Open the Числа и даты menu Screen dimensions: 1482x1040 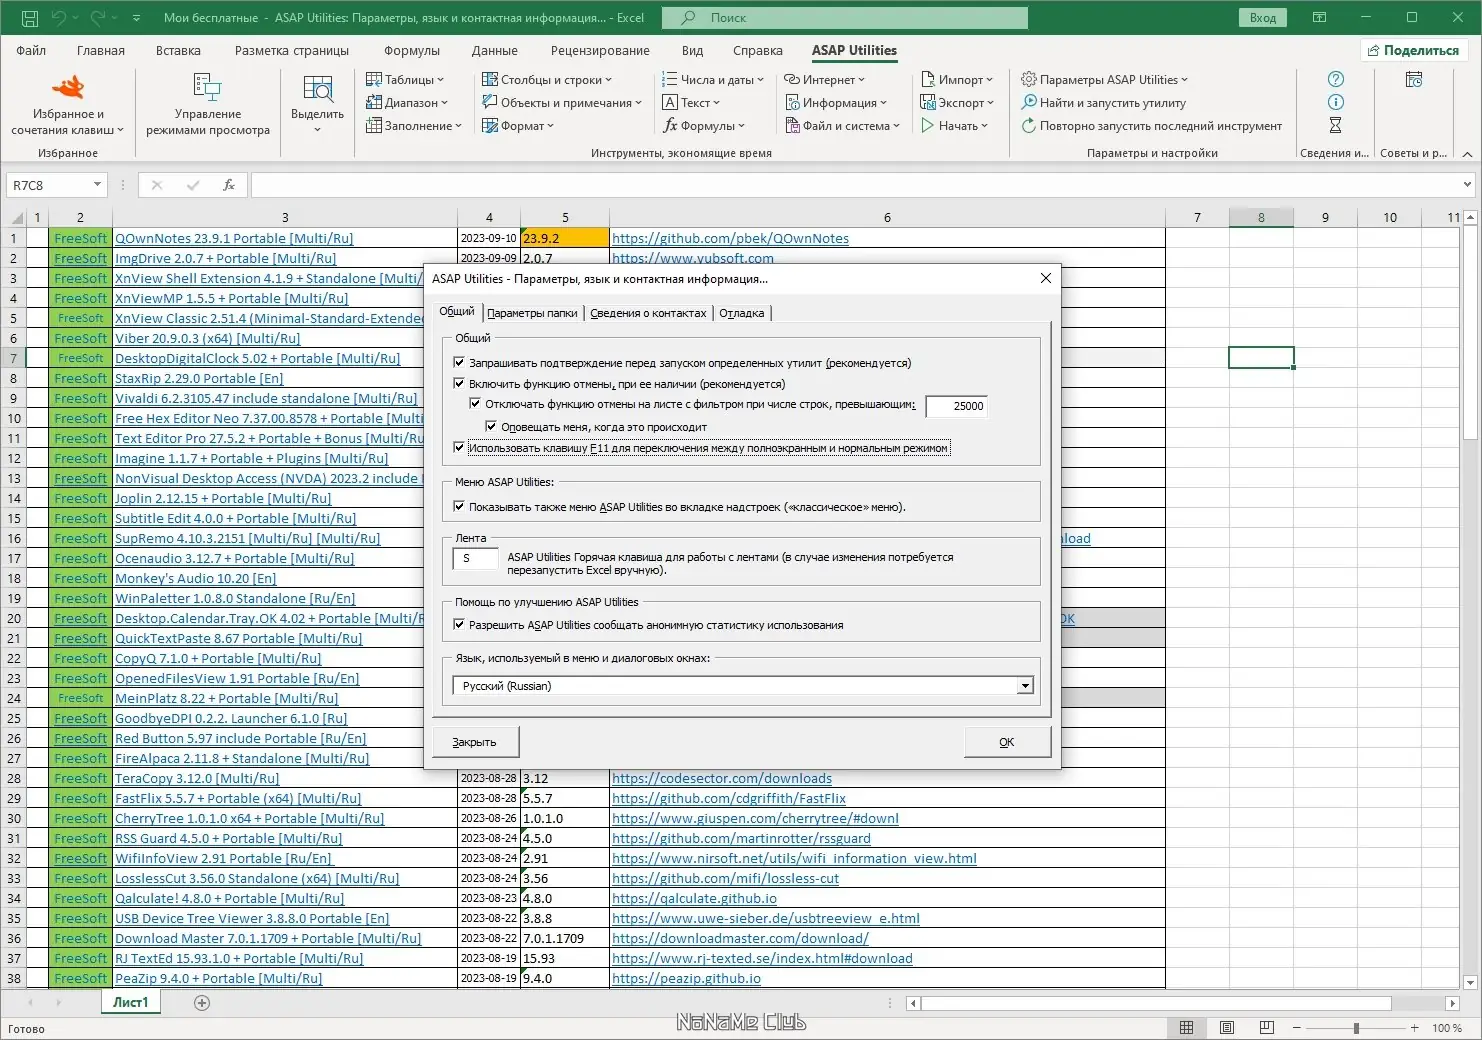click(713, 80)
